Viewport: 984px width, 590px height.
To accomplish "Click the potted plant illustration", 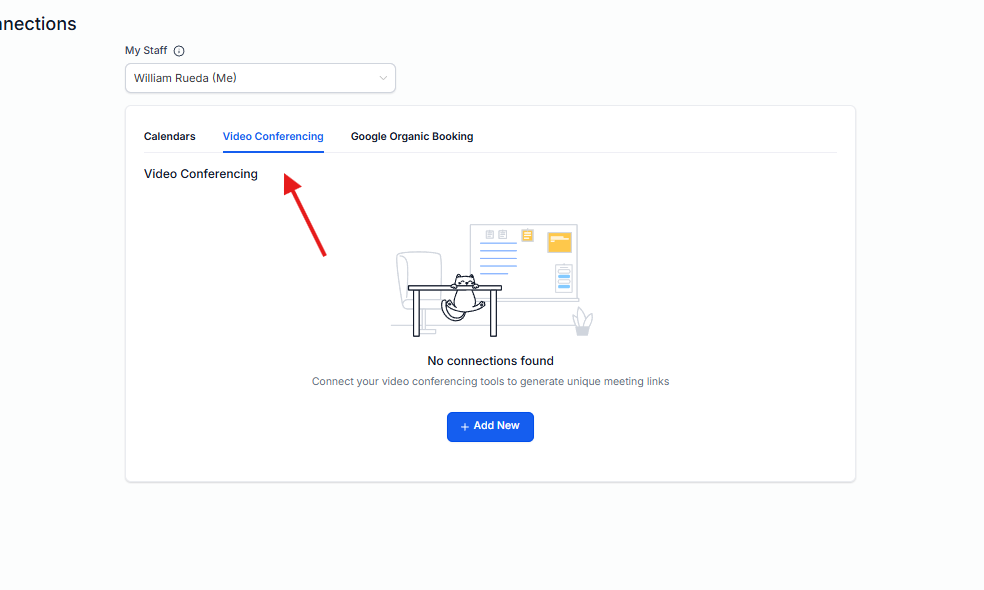I will coord(582,322).
